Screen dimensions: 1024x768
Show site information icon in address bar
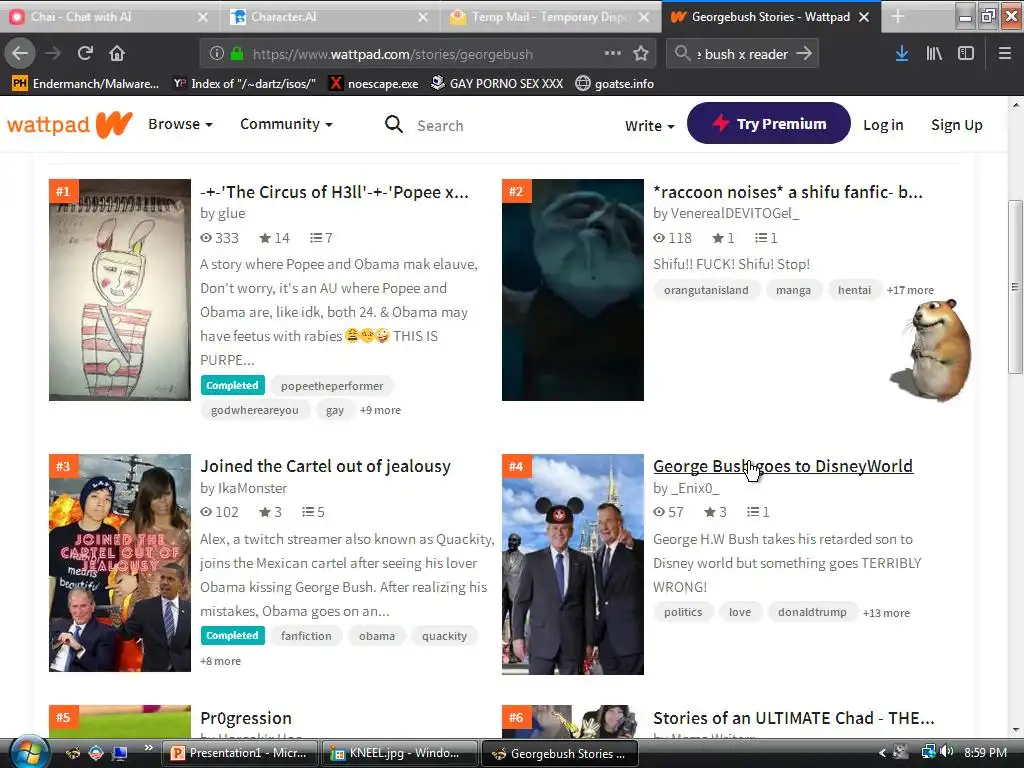pos(217,54)
